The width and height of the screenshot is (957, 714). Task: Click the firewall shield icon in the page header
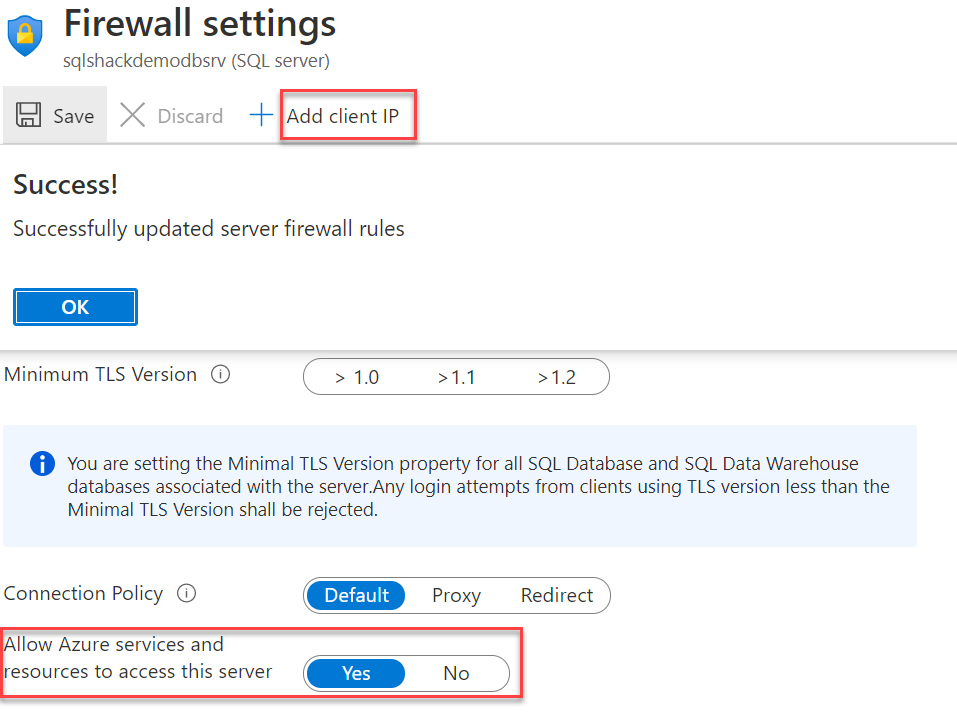(23, 33)
